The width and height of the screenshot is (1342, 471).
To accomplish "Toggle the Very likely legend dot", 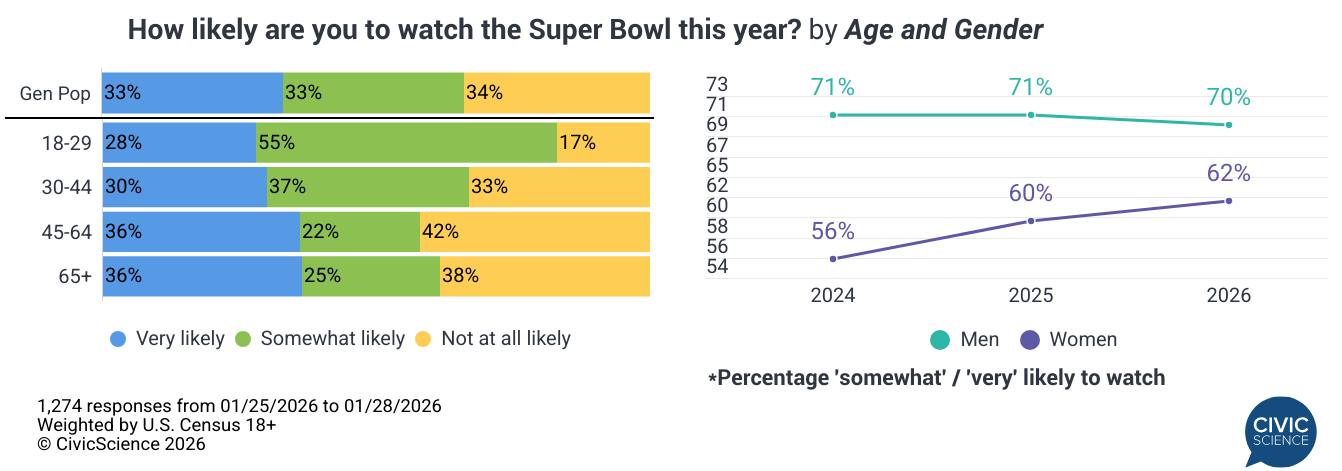I will tap(118, 339).
